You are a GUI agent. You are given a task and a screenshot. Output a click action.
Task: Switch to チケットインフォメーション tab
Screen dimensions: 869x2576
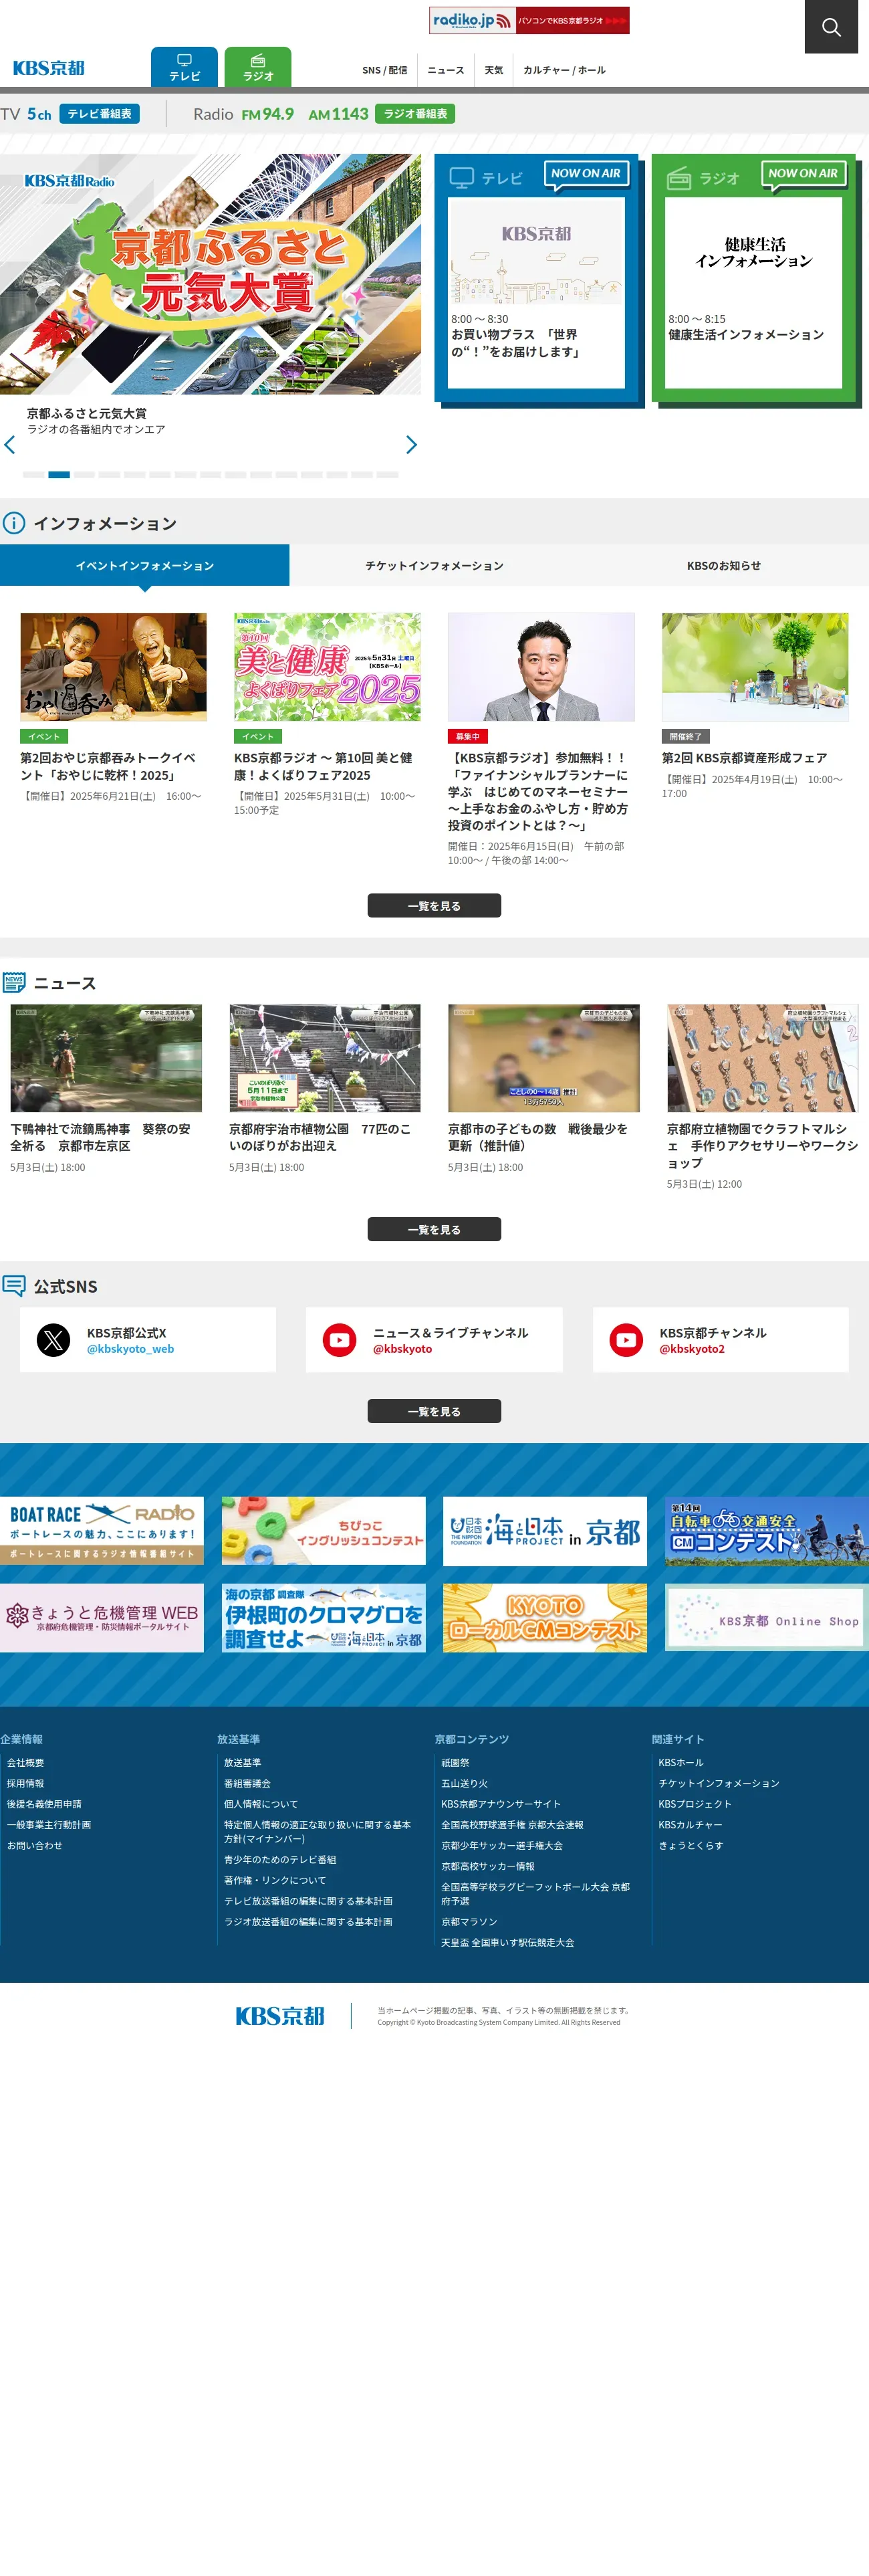(434, 565)
